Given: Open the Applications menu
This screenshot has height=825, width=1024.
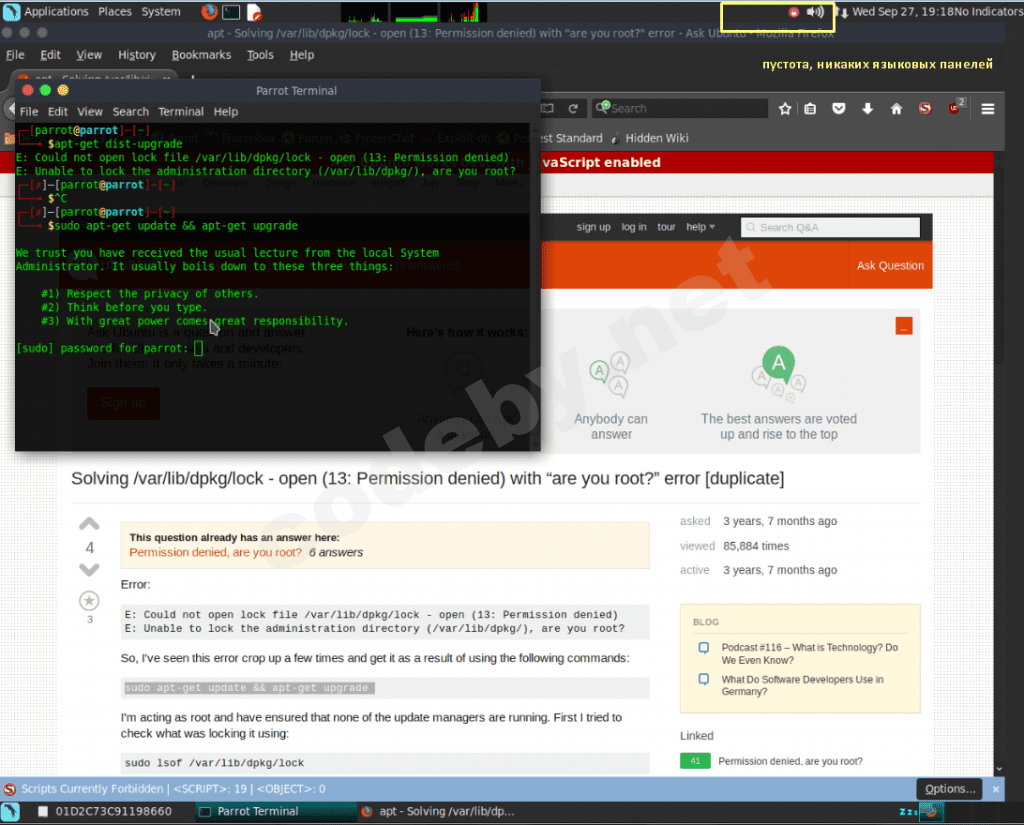Looking at the screenshot, I should [x=56, y=12].
